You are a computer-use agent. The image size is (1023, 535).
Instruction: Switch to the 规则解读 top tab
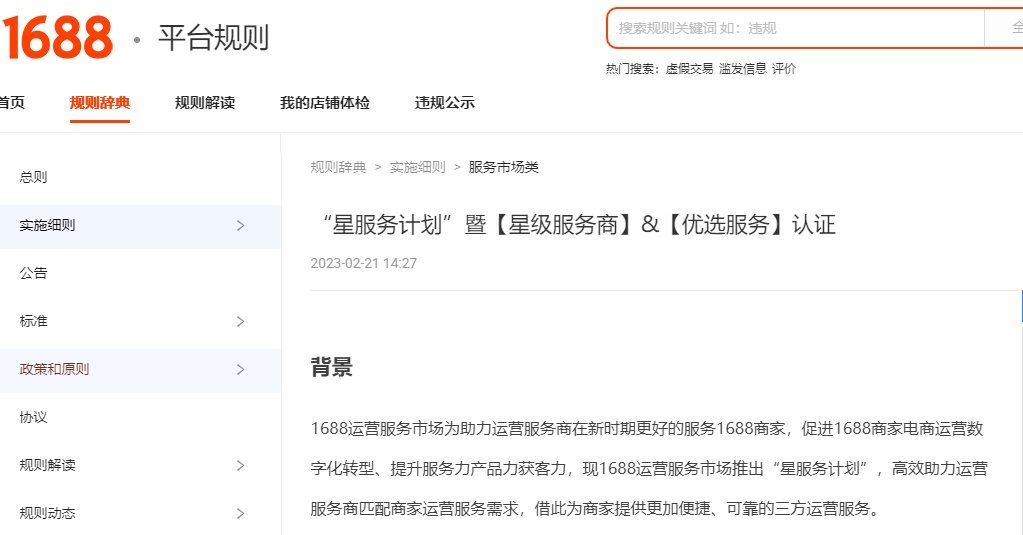(205, 102)
